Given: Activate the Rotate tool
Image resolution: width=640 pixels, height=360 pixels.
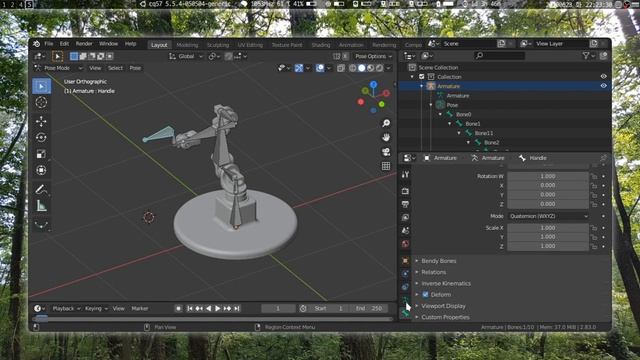Looking at the screenshot, I should 41,138.
